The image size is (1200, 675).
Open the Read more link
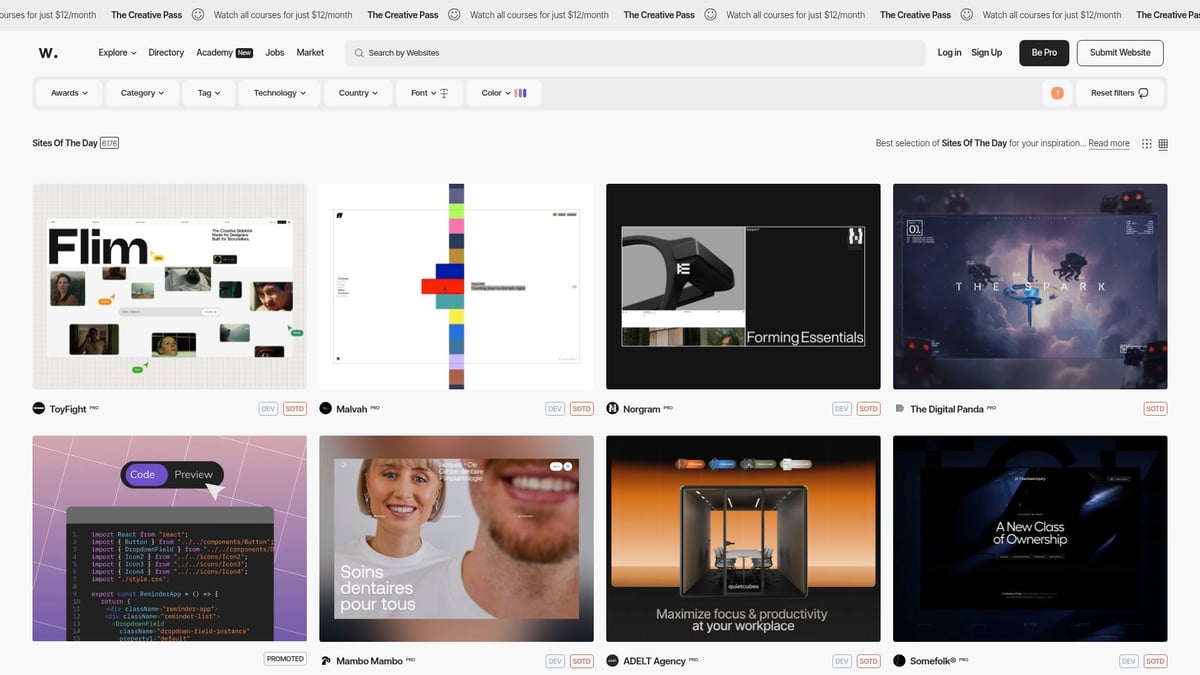1108,143
